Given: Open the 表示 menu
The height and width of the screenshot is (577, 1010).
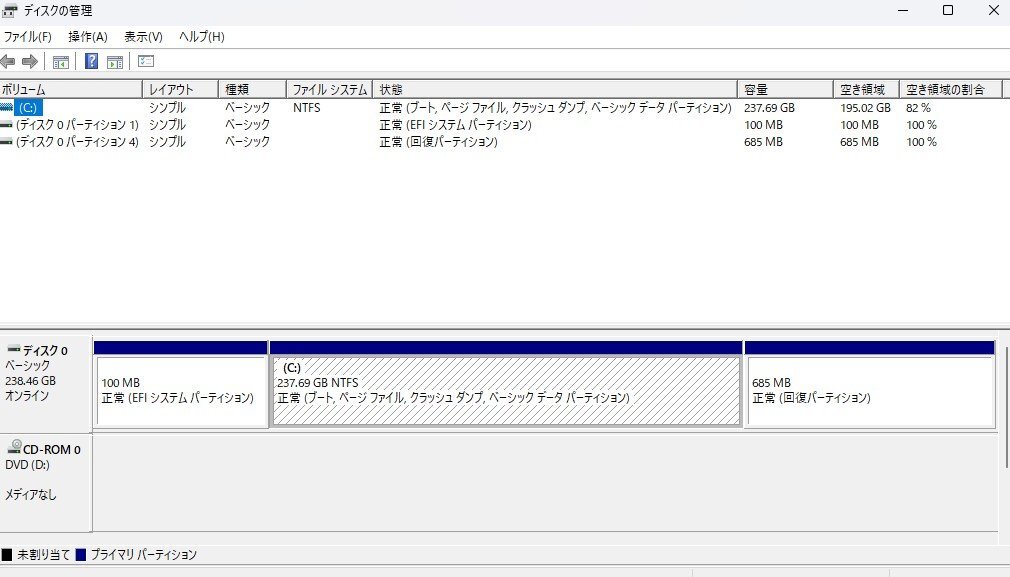Looking at the screenshot, I should point(142,36).
